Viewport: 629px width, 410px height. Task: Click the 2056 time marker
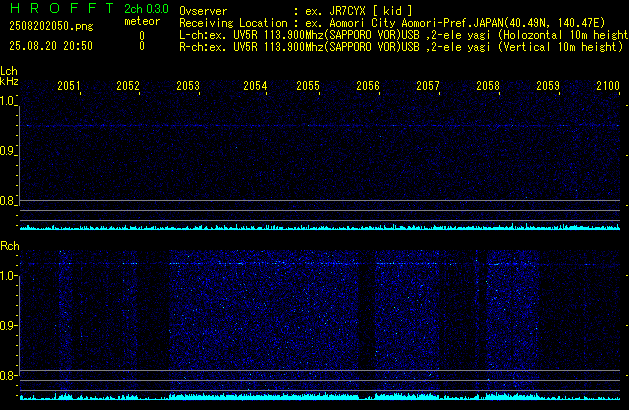[x=368, y=86]
